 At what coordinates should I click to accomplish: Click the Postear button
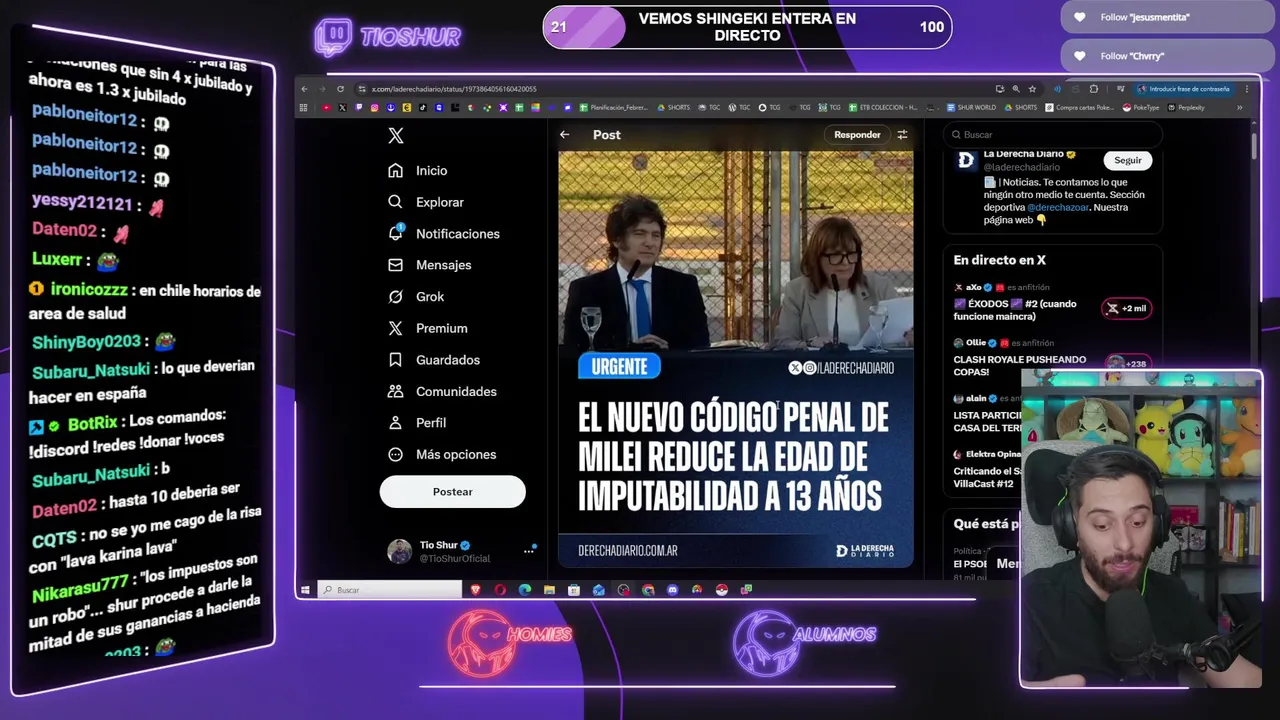(452, 492)
